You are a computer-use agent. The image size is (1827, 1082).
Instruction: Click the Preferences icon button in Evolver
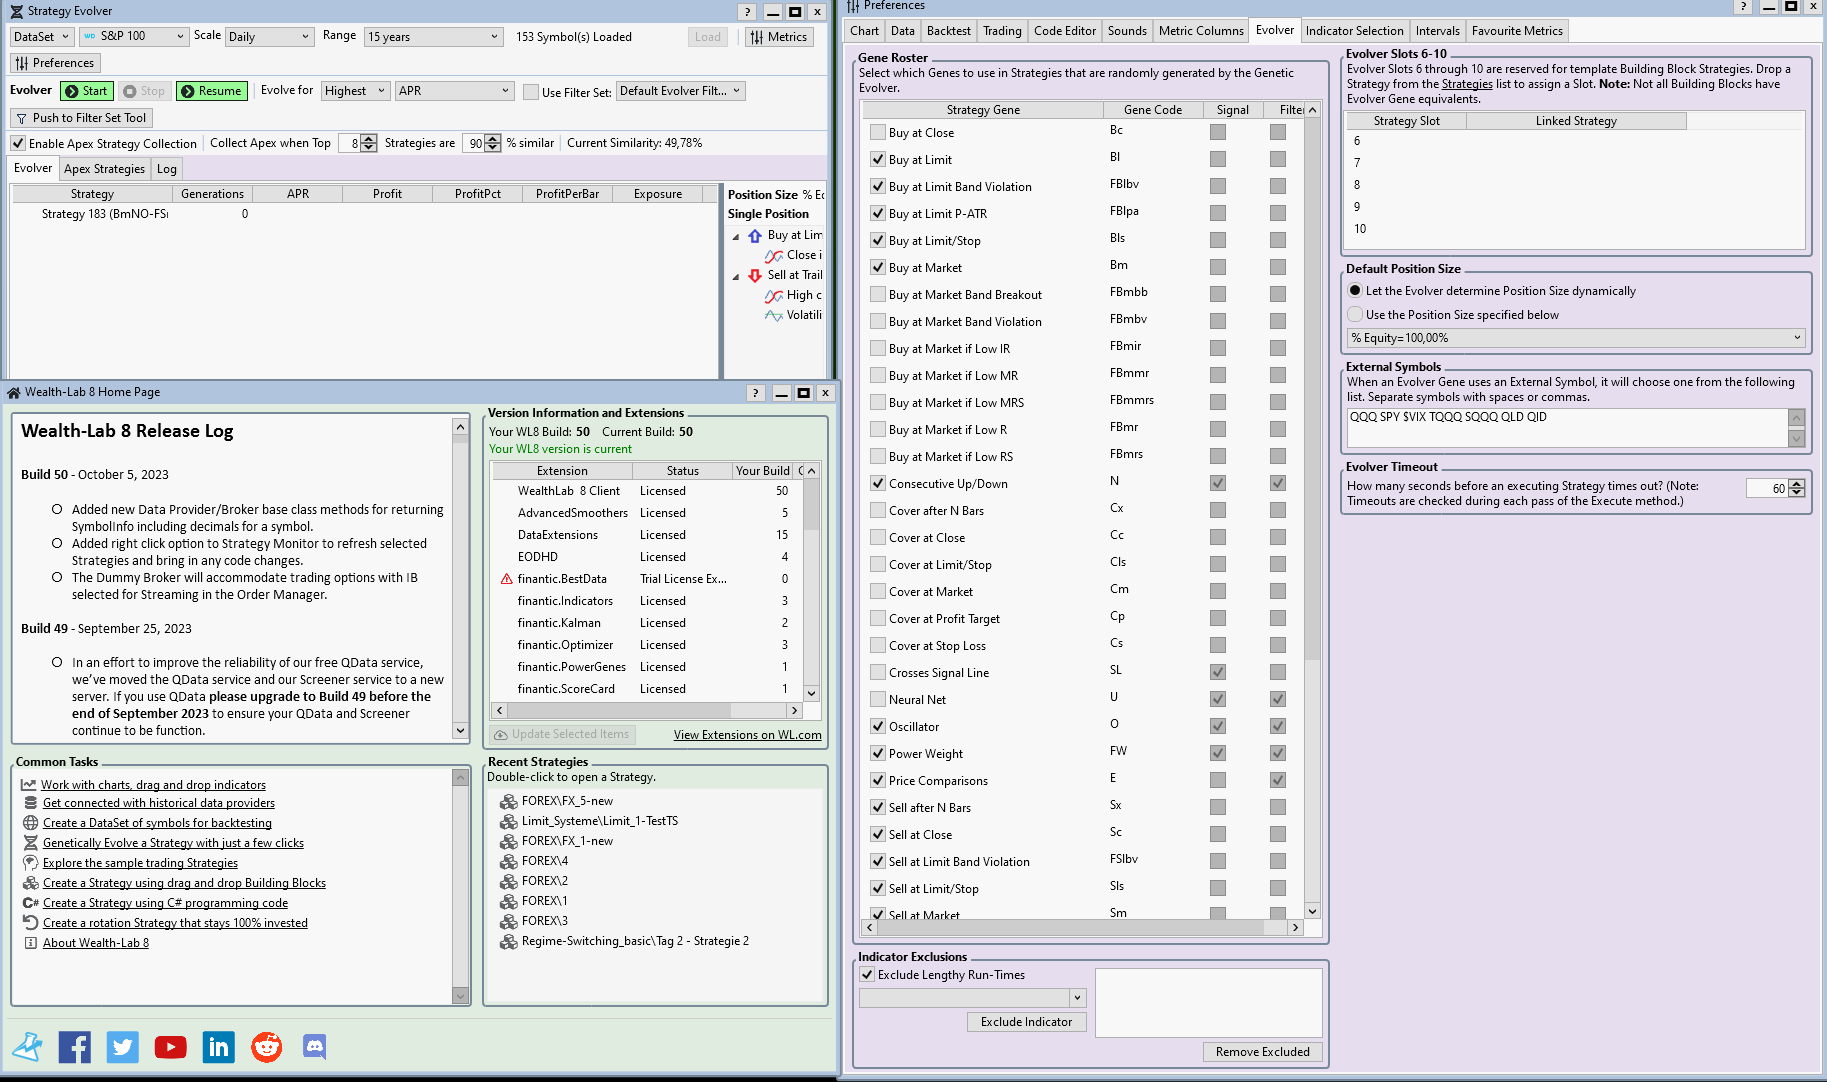(55, 63)
